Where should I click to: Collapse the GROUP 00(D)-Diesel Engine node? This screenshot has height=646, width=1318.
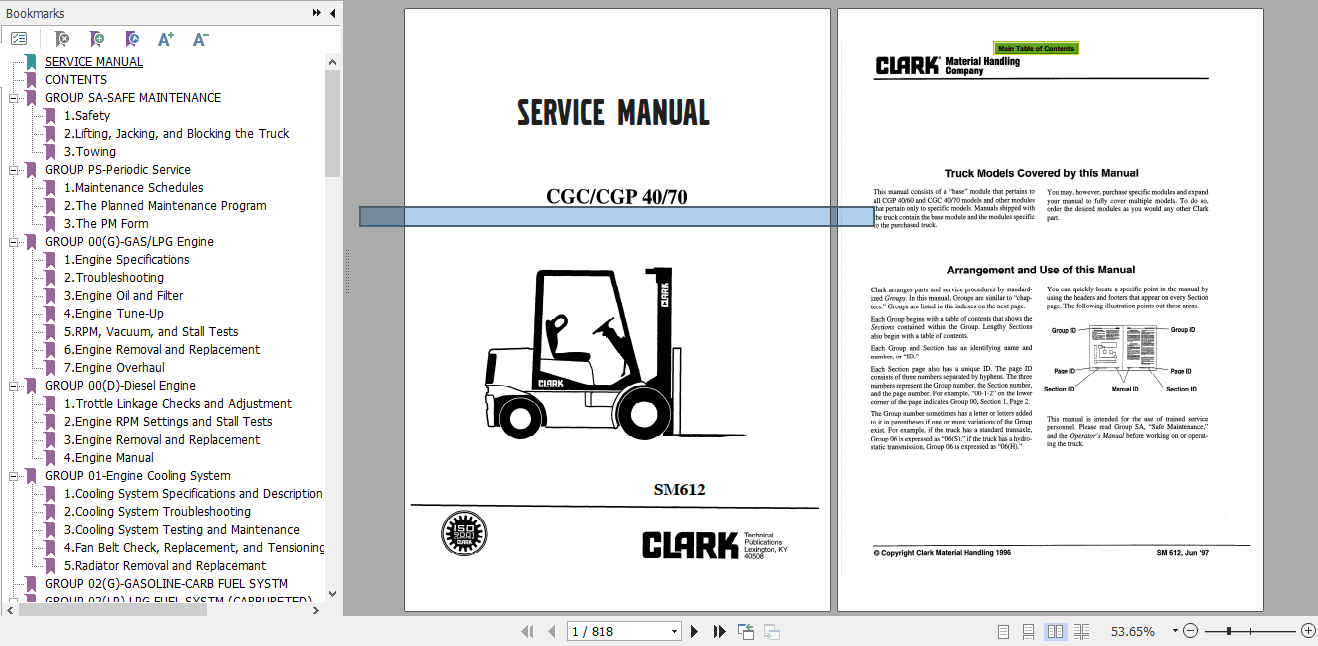coord(14,386)
